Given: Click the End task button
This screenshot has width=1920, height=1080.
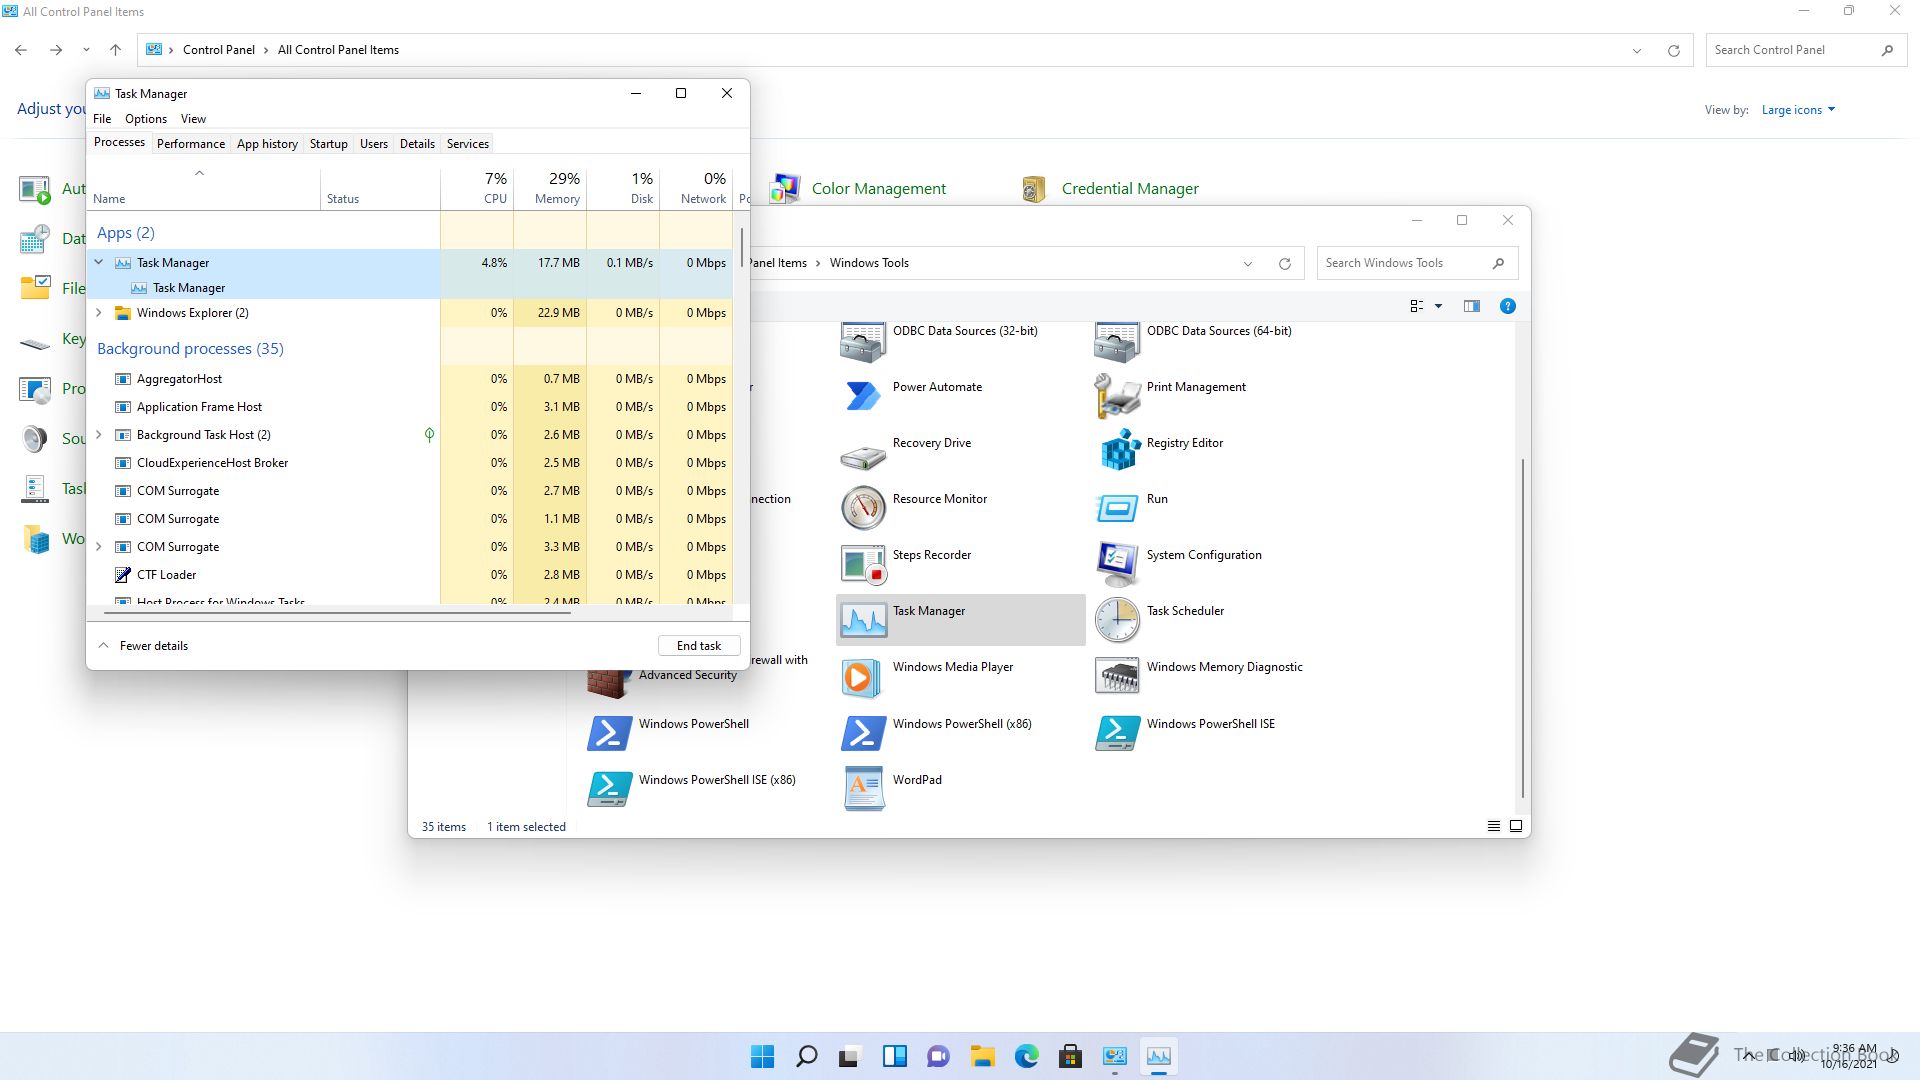Looking at the screenshot, I should click(699, 646).
